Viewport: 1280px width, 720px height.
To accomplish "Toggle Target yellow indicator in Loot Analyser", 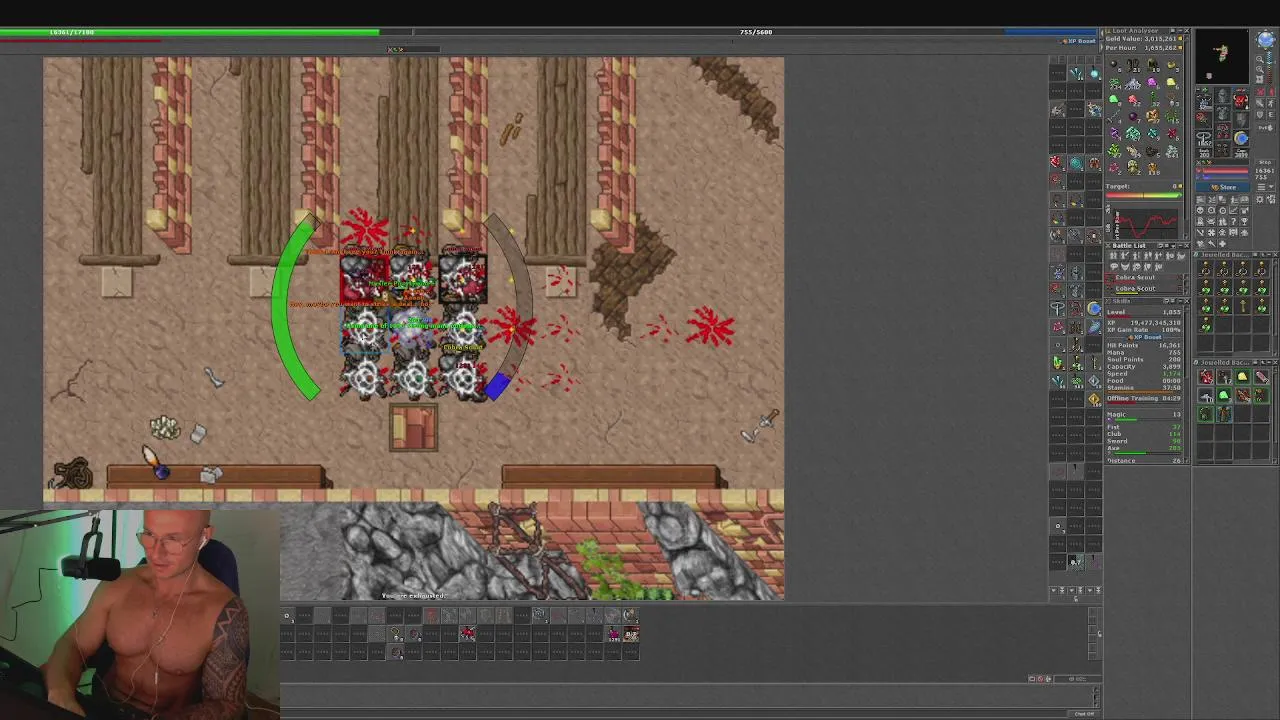I will 1180,186.
